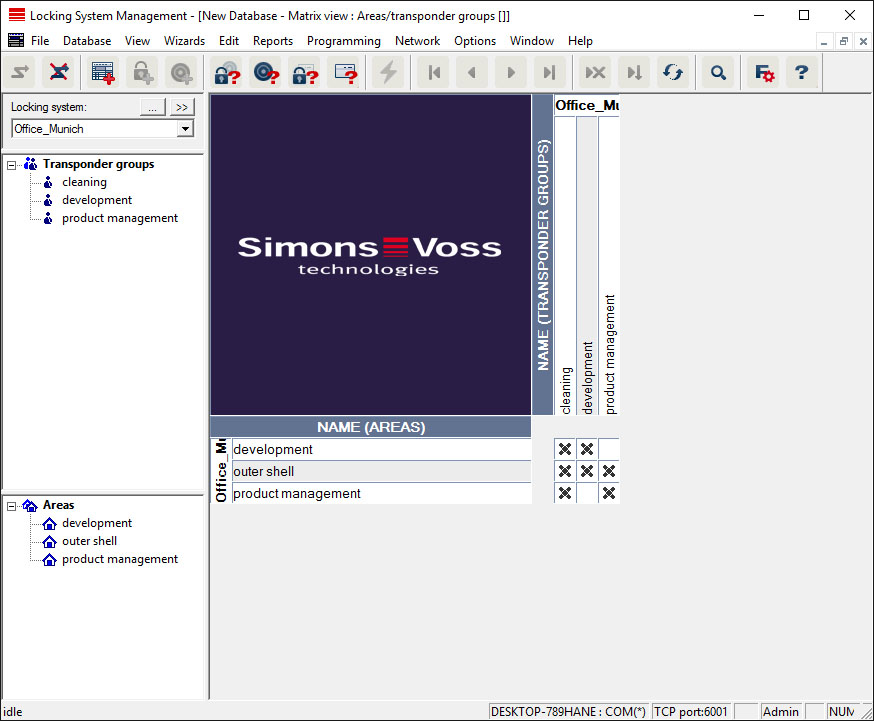
Task: Click the refresh arrows toolbar icon
Action: click(673, 72)
